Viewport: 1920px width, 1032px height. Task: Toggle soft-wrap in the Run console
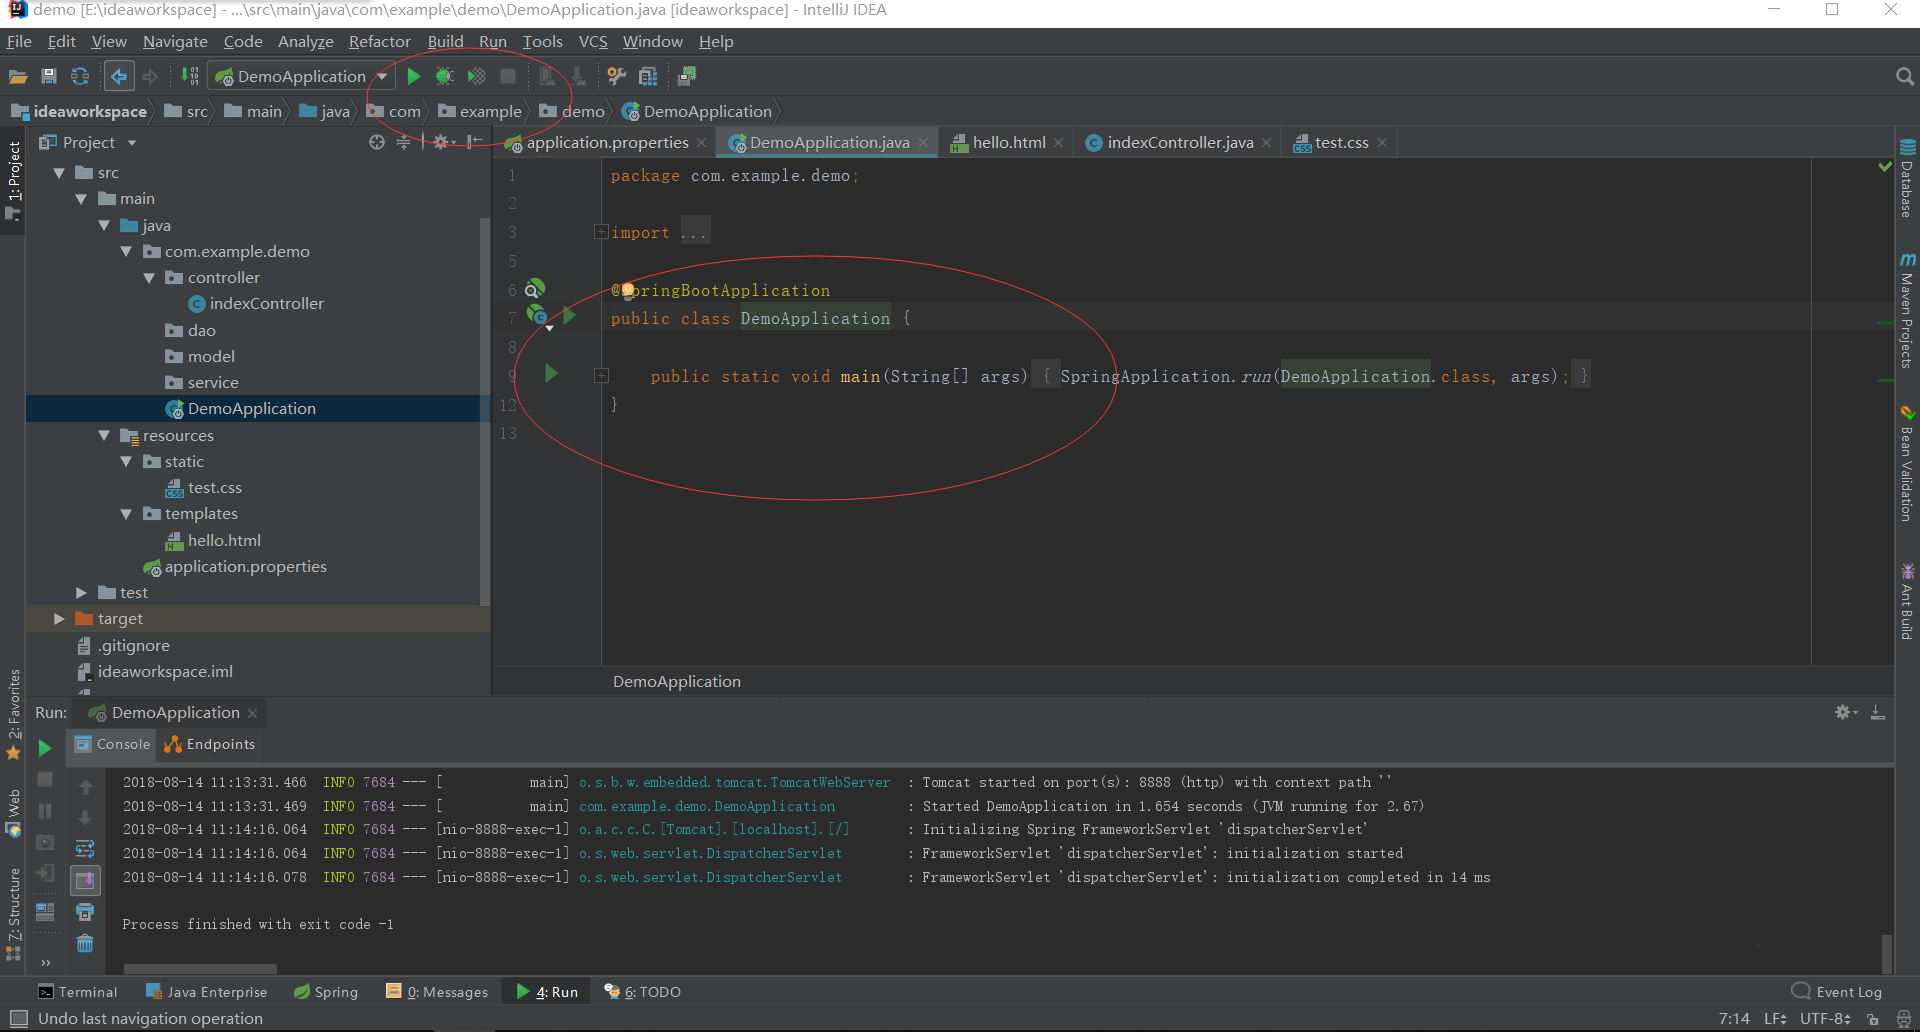[85, 849]
